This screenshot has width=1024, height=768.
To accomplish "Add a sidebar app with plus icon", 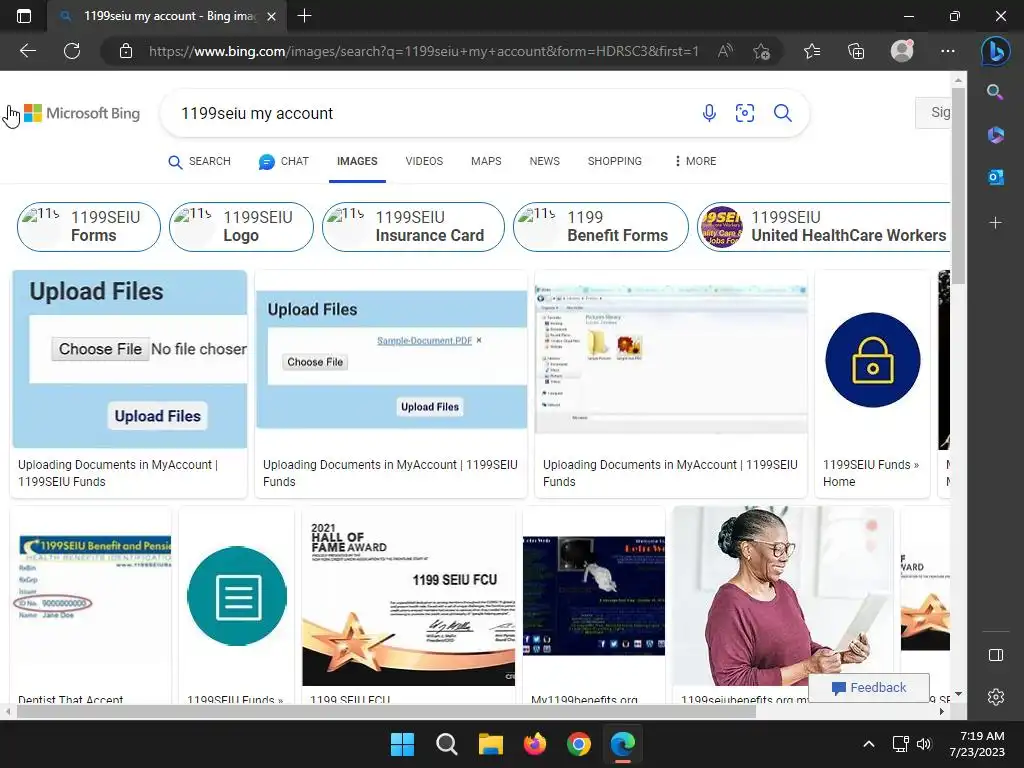I will tap(995, 223).
